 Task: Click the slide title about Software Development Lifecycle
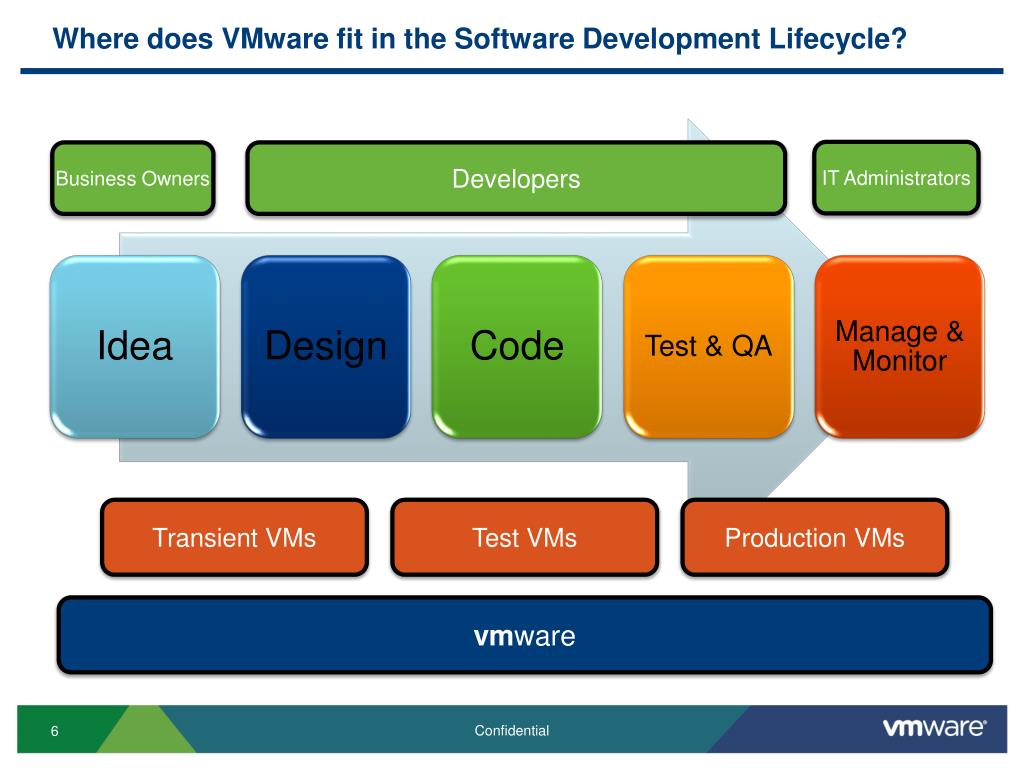(x=479, y=39)
